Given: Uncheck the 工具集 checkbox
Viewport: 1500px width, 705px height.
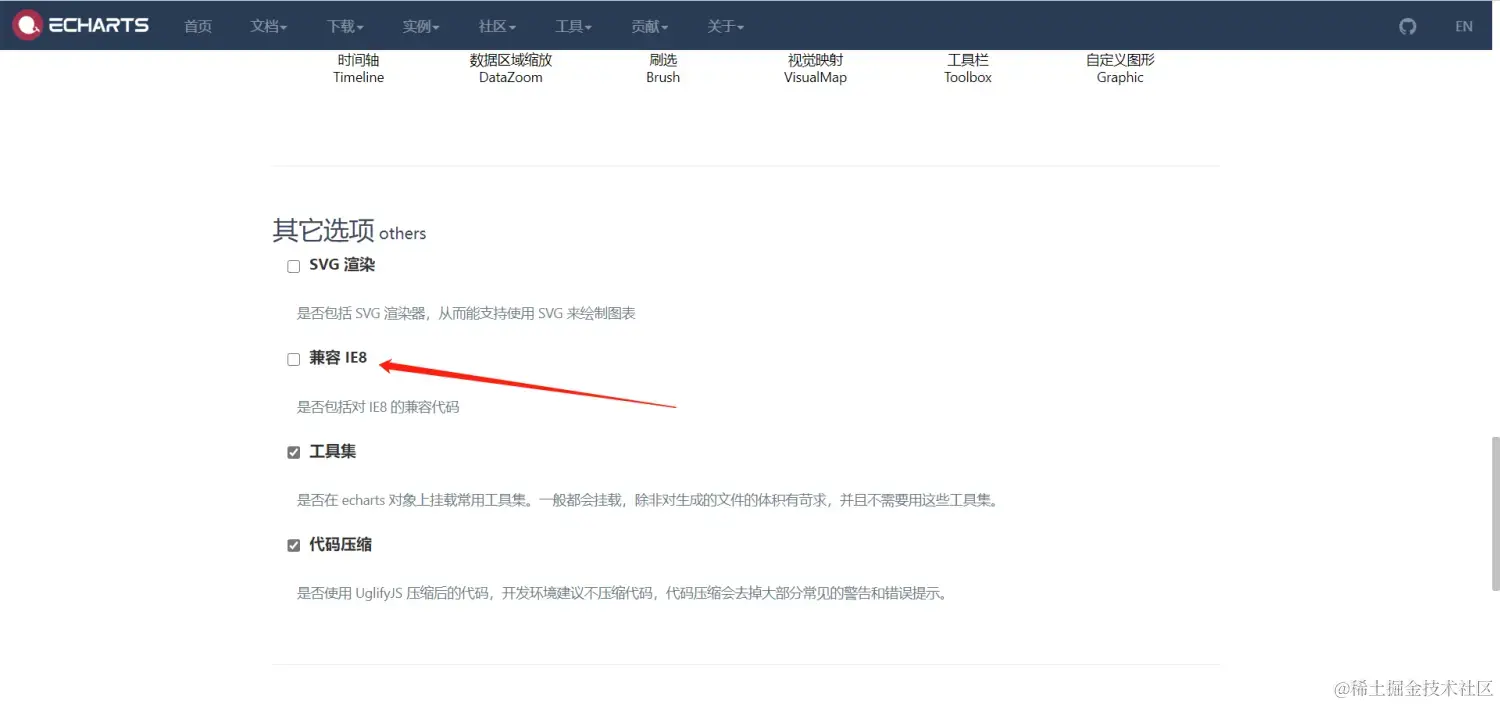Looking at the screenshot, I should tap(294, 453).
